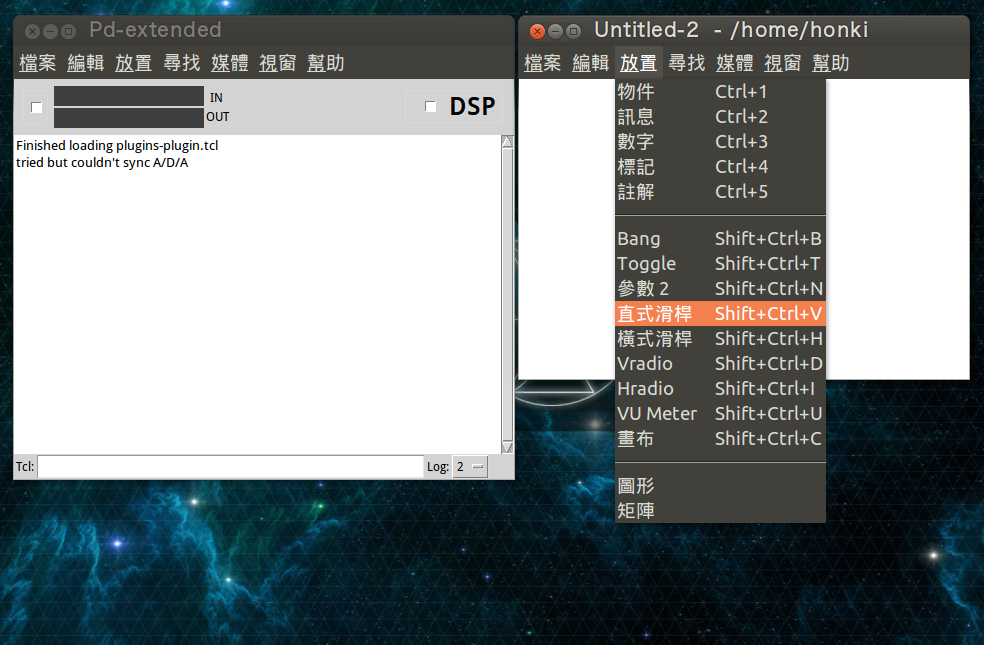Image resolution: width=984 pixels, height=645 pixels.
Task: Click the scrollbar up arrow in Pd console
Action: tap(507, 142)
